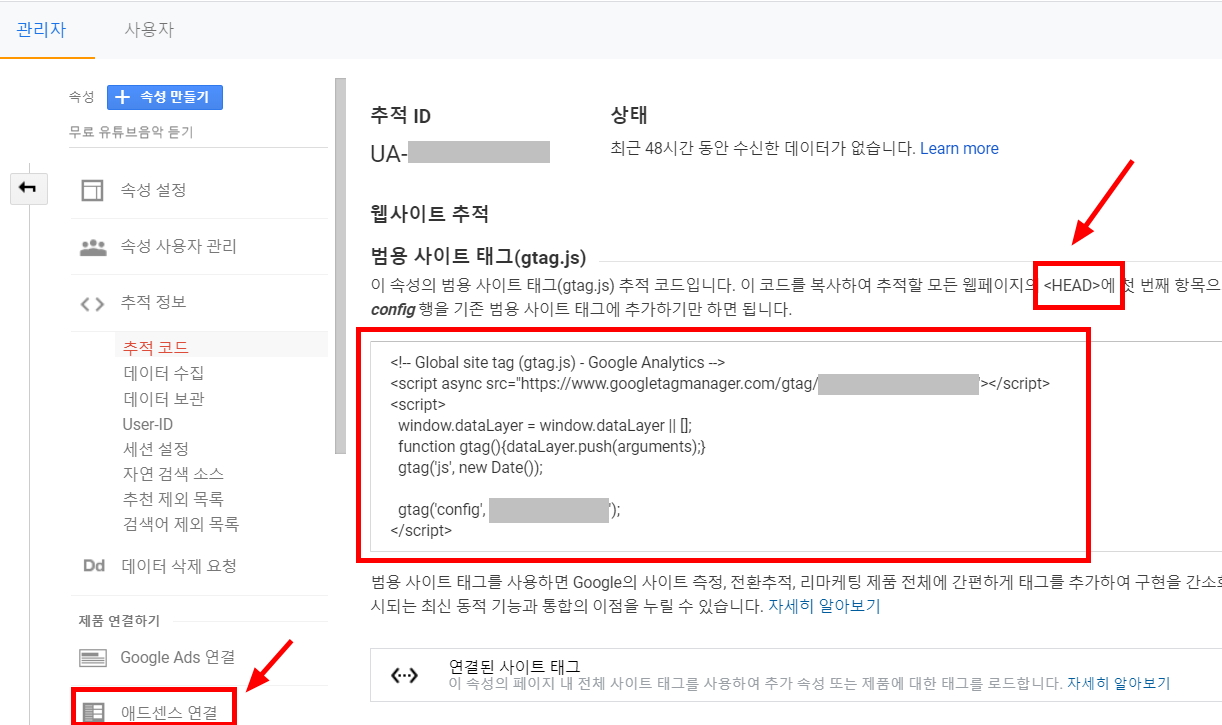Select 추천 제외 목록 submenu item
This screenshot has height=725, width=1222.
(173, 499)
